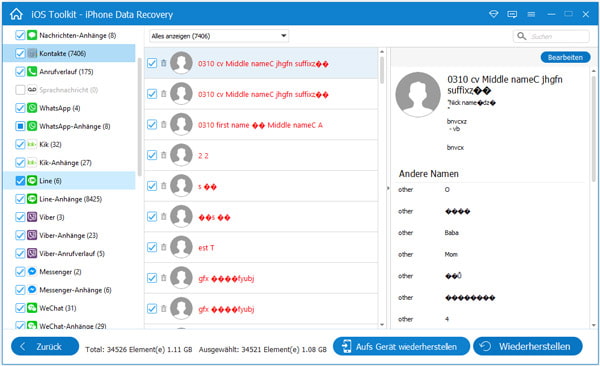Click the Bearbeiten button
This screenshot has width=600, height=366.
click(565, 57)
